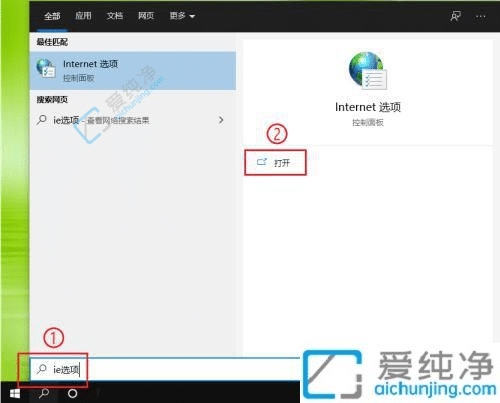Click the Internet 选项 globe icon in results list

tap(46, 68)
